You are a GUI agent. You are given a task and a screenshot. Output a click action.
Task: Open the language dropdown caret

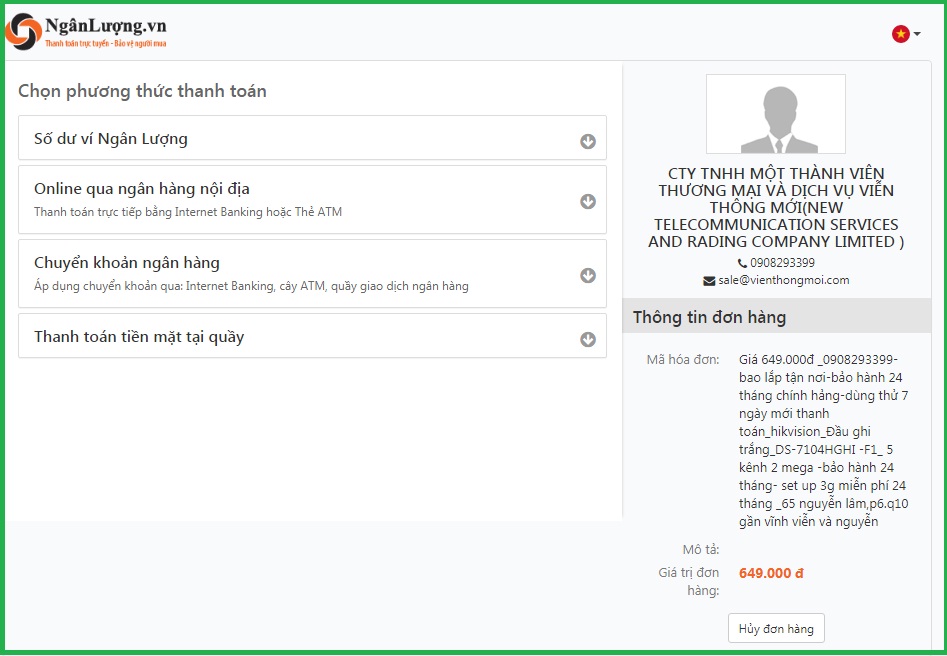[917, 34]
